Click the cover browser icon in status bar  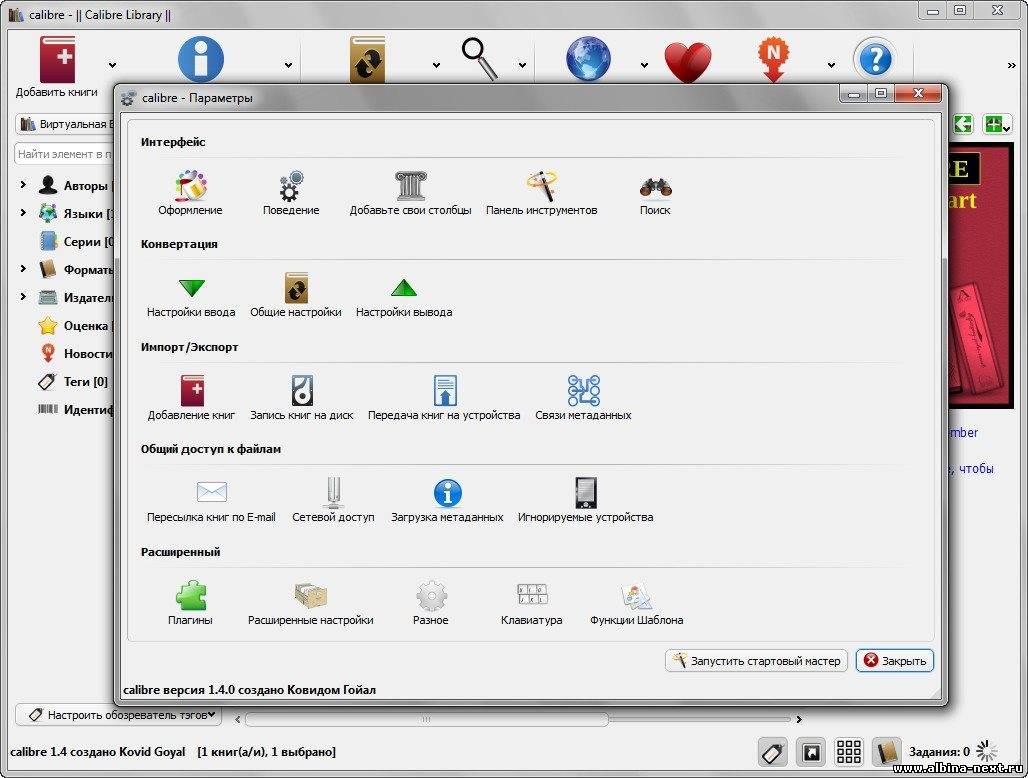coord(811,752)
